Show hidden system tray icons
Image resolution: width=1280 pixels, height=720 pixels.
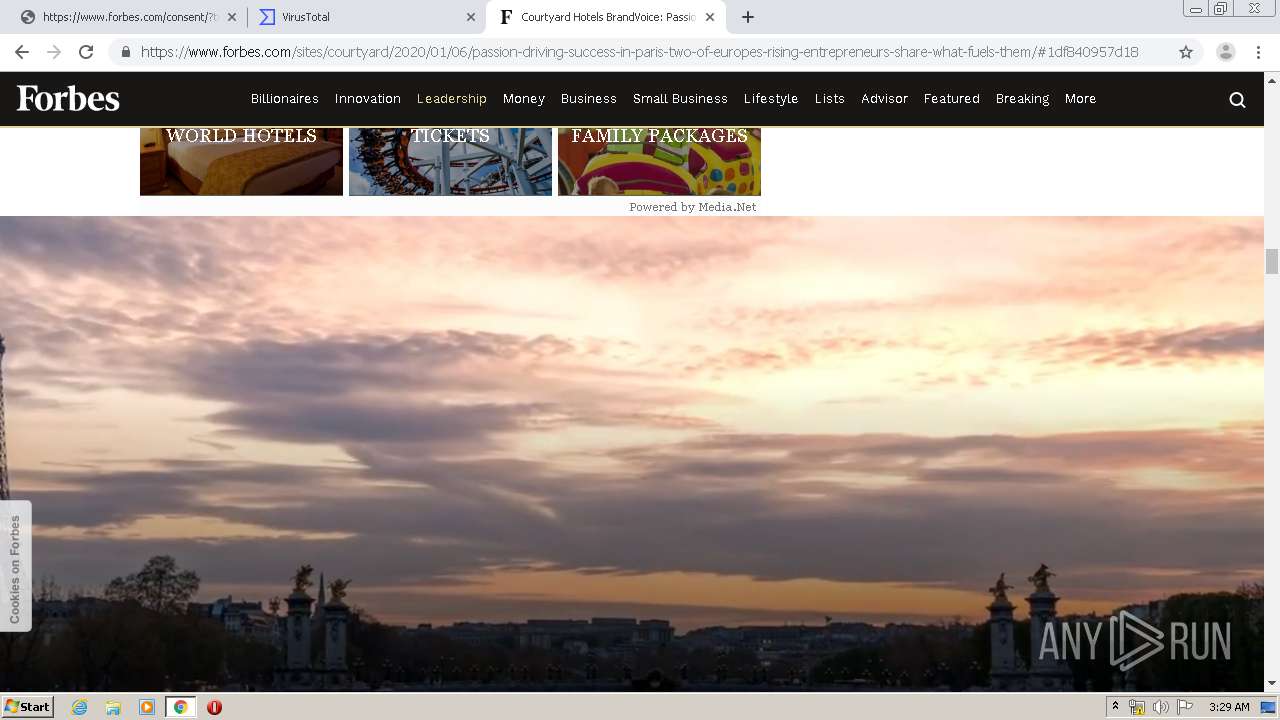pos(1115,707)
